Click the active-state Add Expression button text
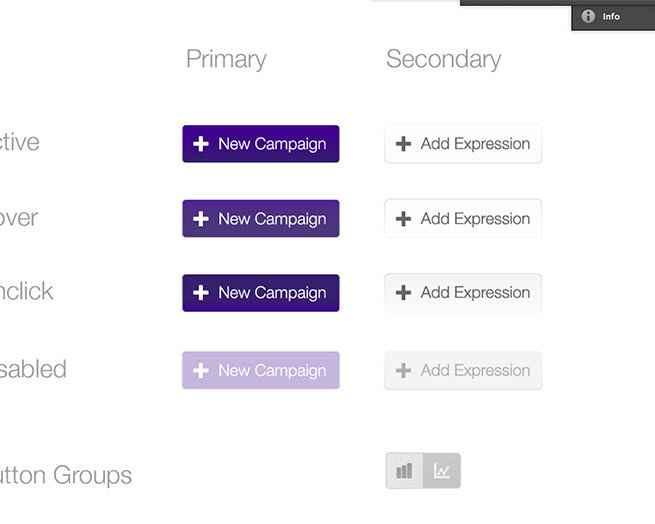Image resolution: width=655 pixels, height=524 pixels. [475, 144]
